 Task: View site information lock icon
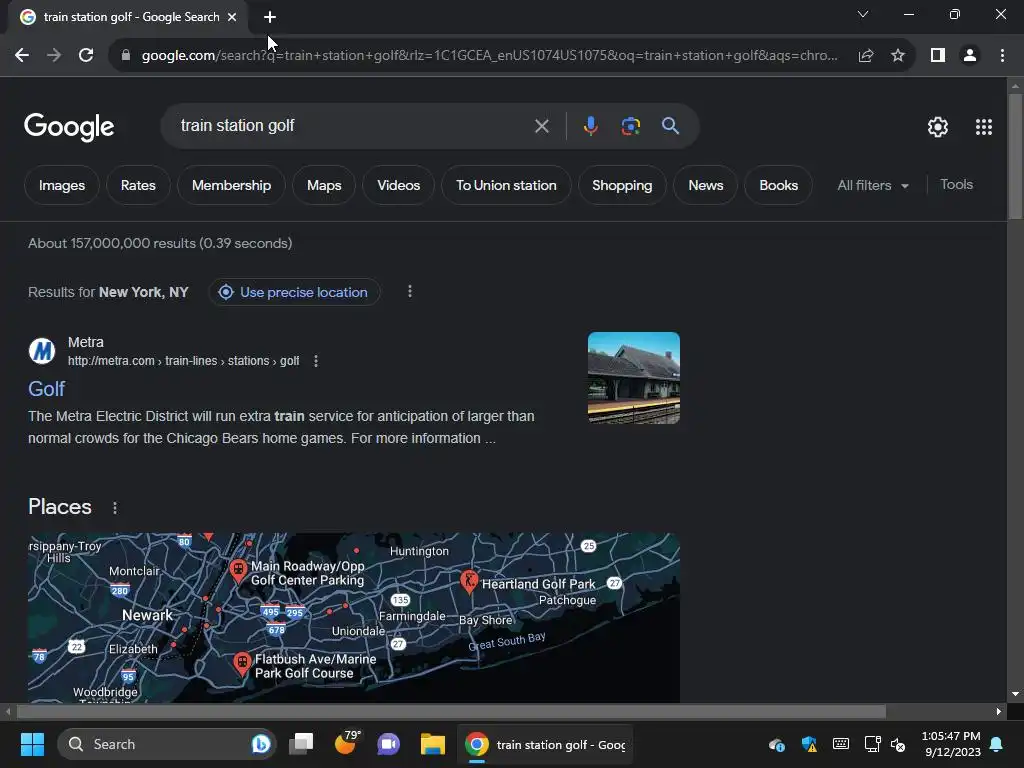(x=126, y=56)
